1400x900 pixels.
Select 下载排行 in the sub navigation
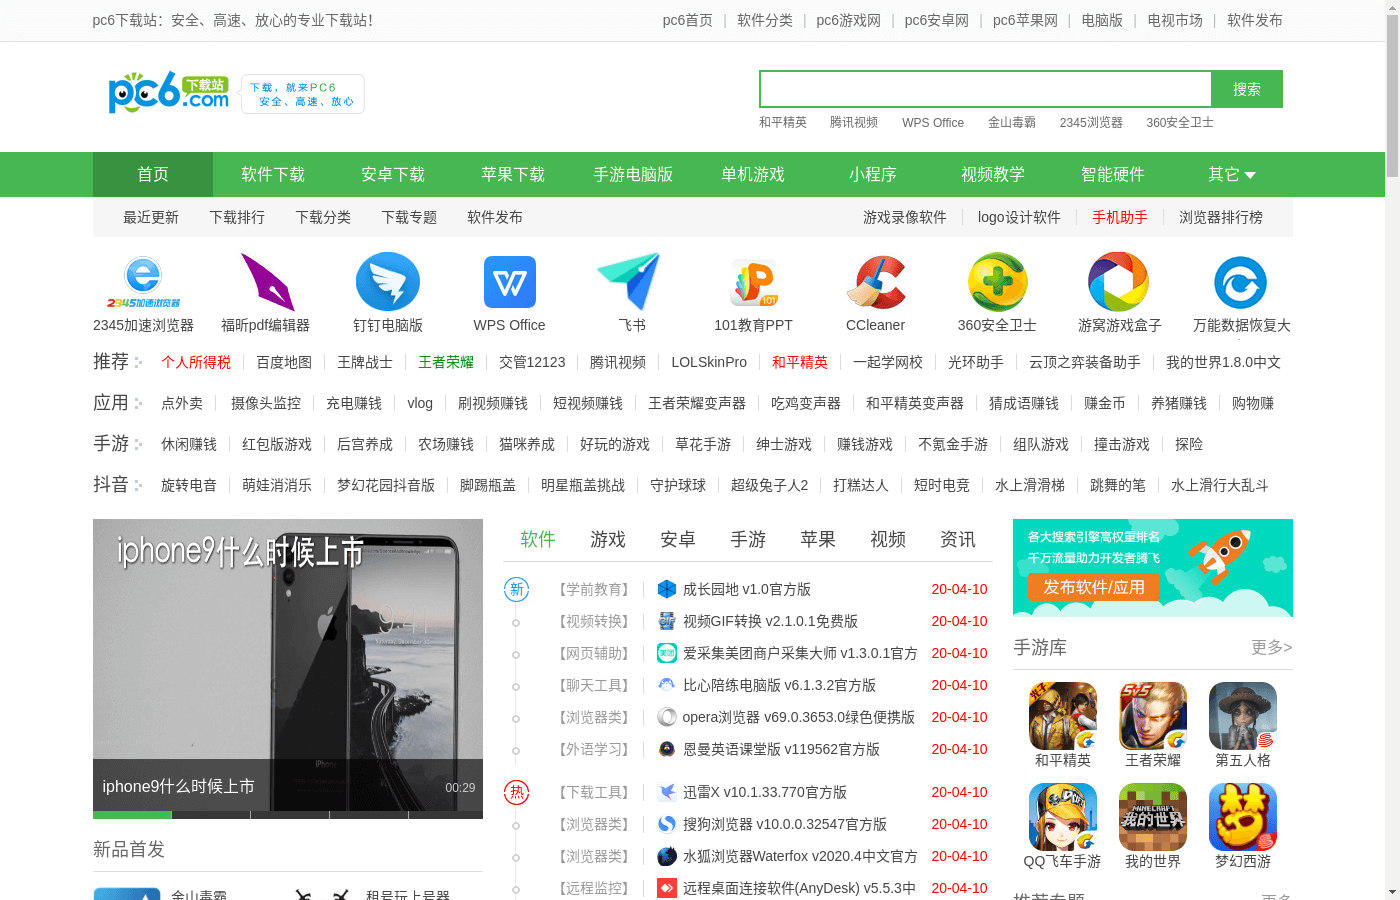[x=237, y=217]
